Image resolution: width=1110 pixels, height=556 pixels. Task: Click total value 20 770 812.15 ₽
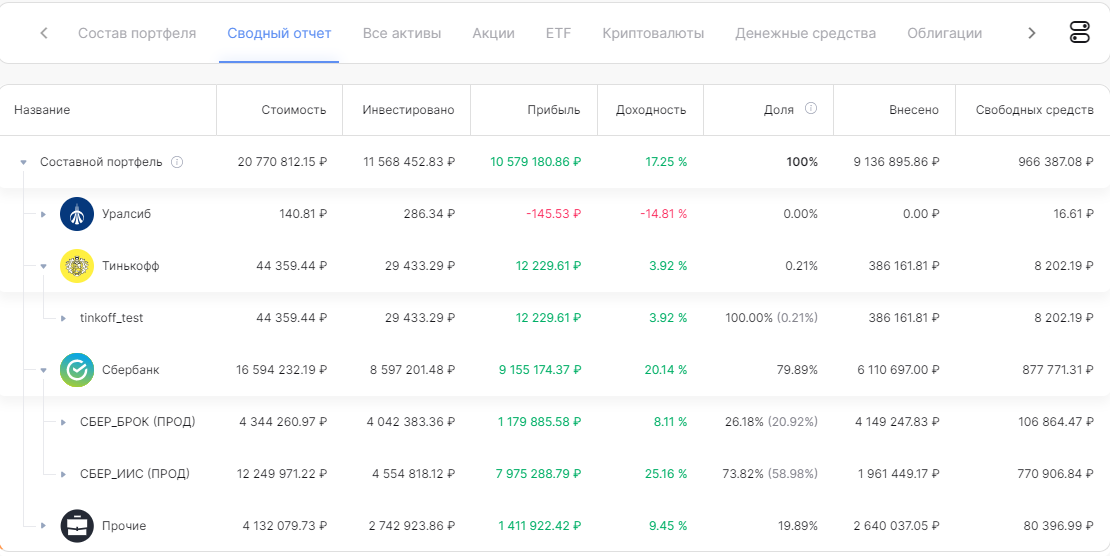click(x=282, y=162)
